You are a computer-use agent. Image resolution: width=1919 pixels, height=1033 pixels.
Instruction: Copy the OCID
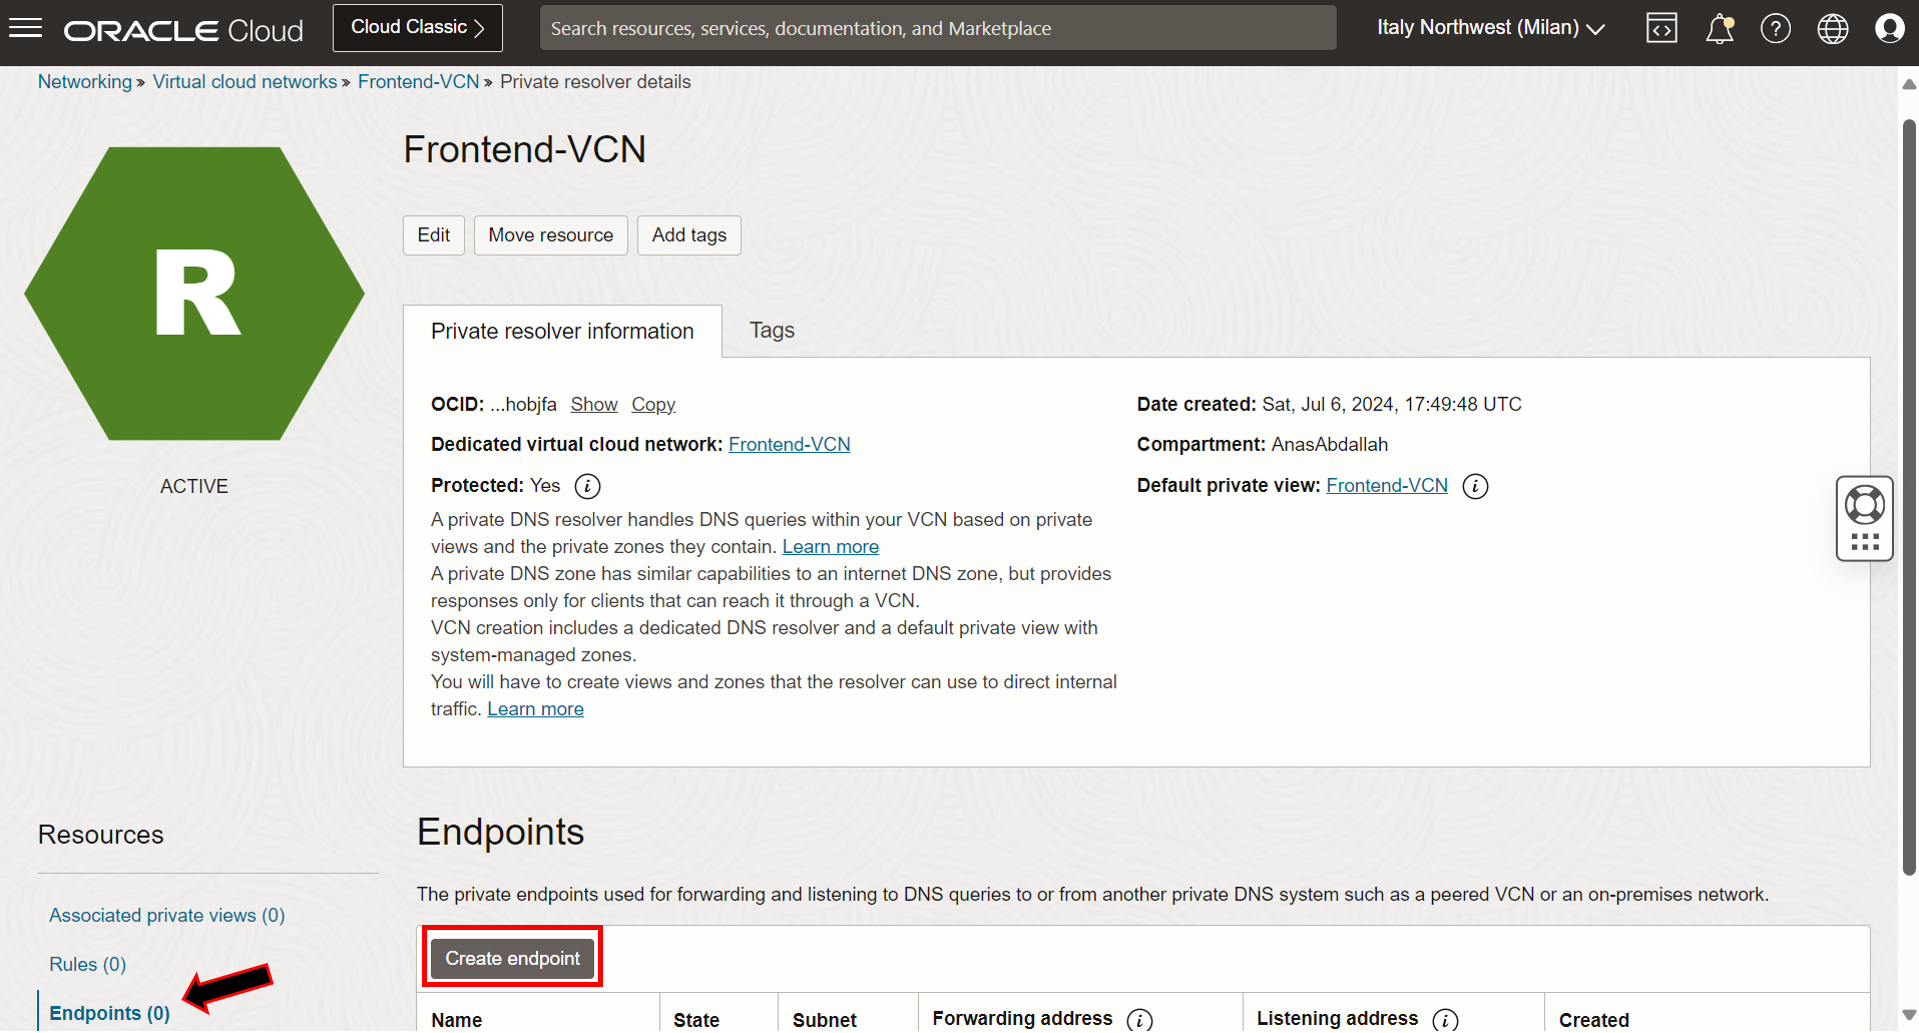tap(653, 404)
